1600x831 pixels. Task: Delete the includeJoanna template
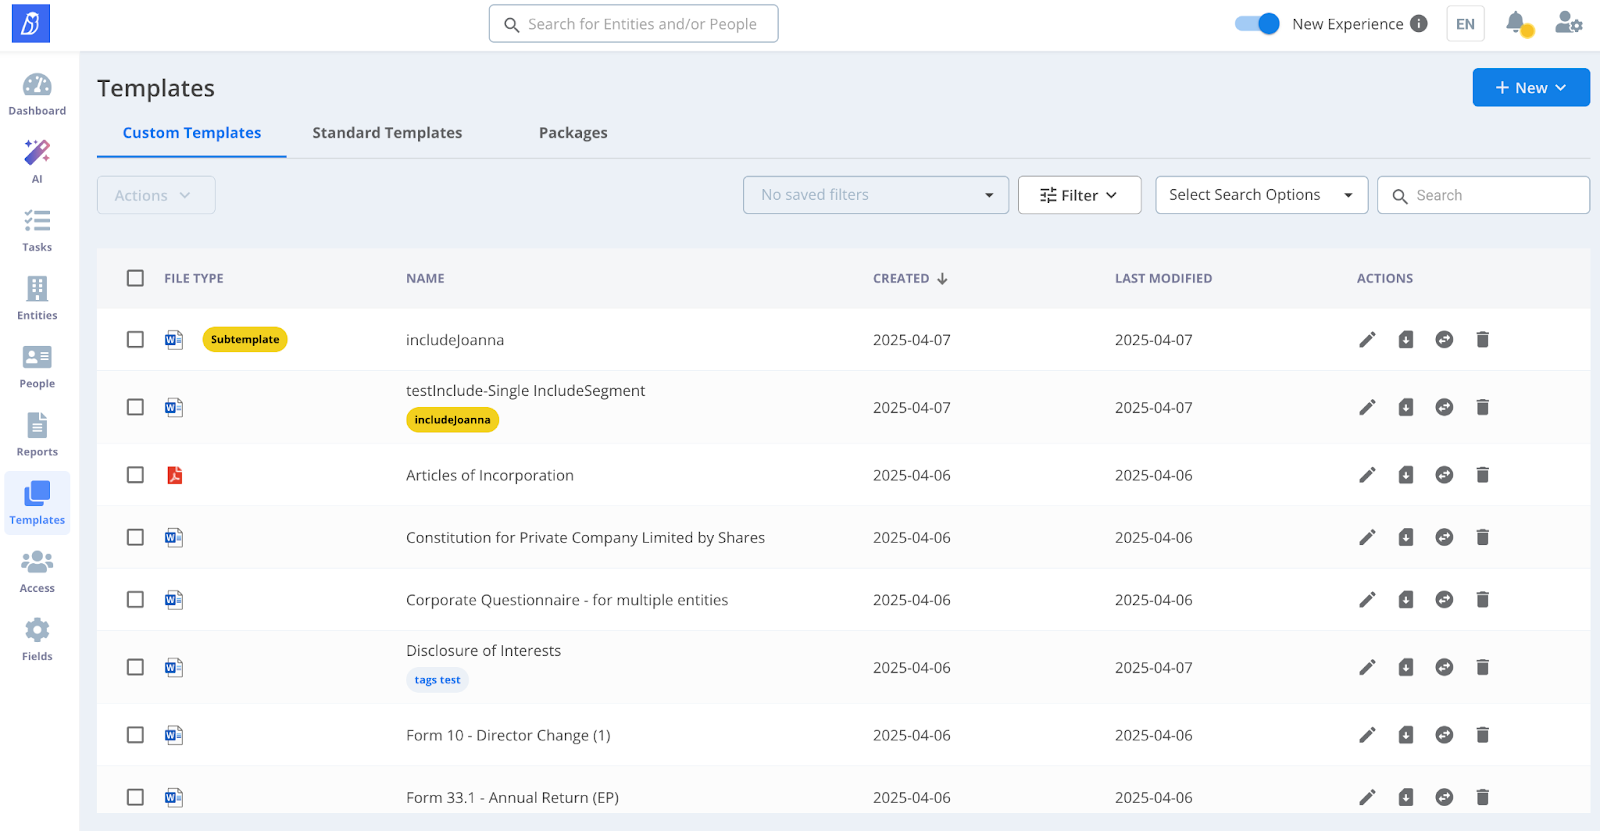pyautogui.click(x=1483, y=340)
